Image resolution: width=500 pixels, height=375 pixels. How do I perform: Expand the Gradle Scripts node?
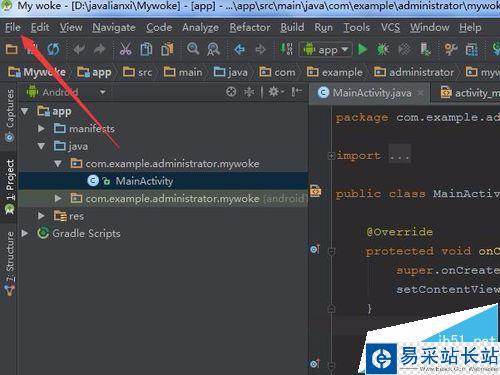tap(25, 233)
